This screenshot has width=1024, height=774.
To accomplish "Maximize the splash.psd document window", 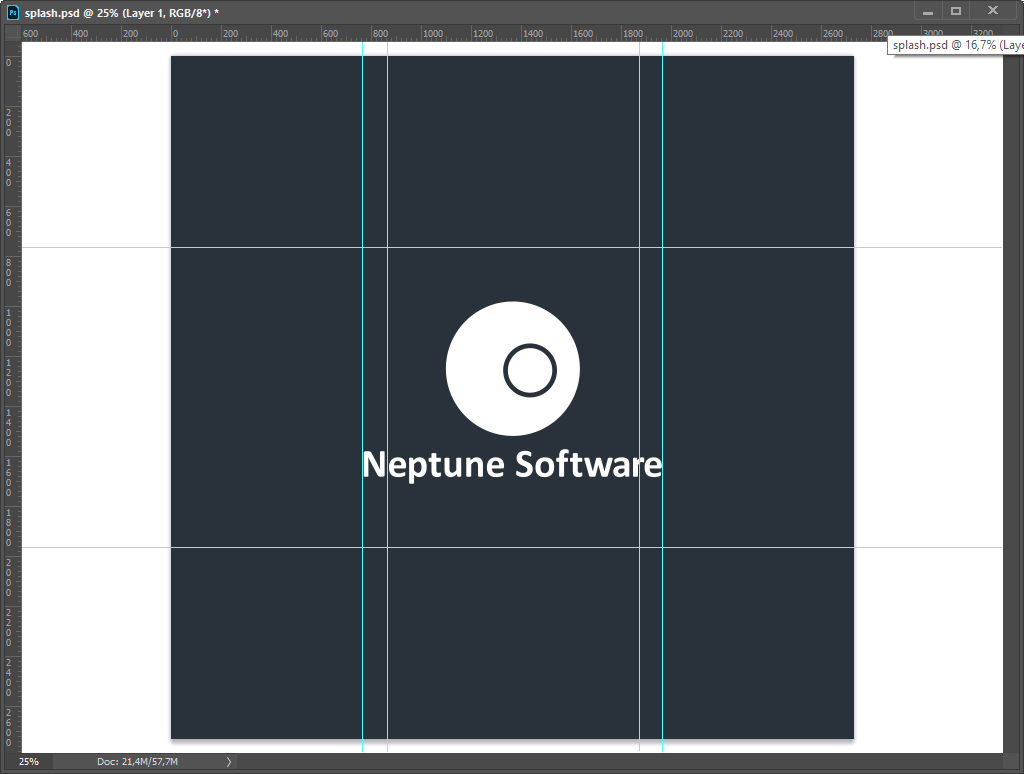I will pos(956,11).
